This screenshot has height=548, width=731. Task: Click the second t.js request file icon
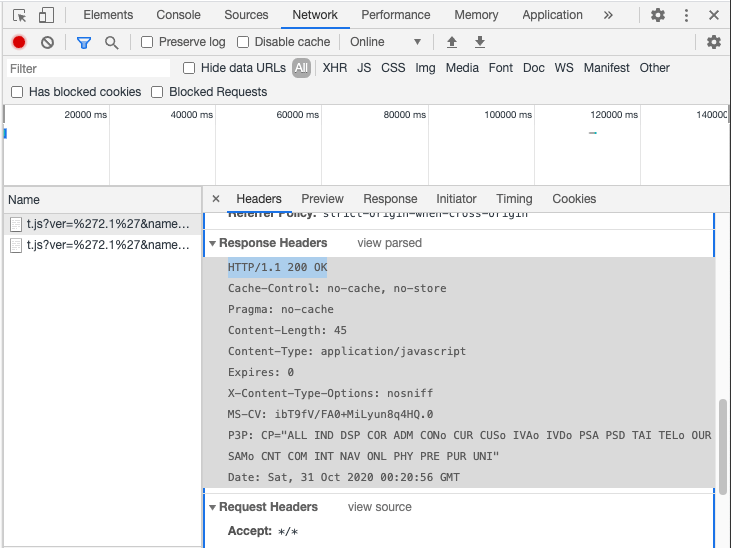click(x=16, y=245)
